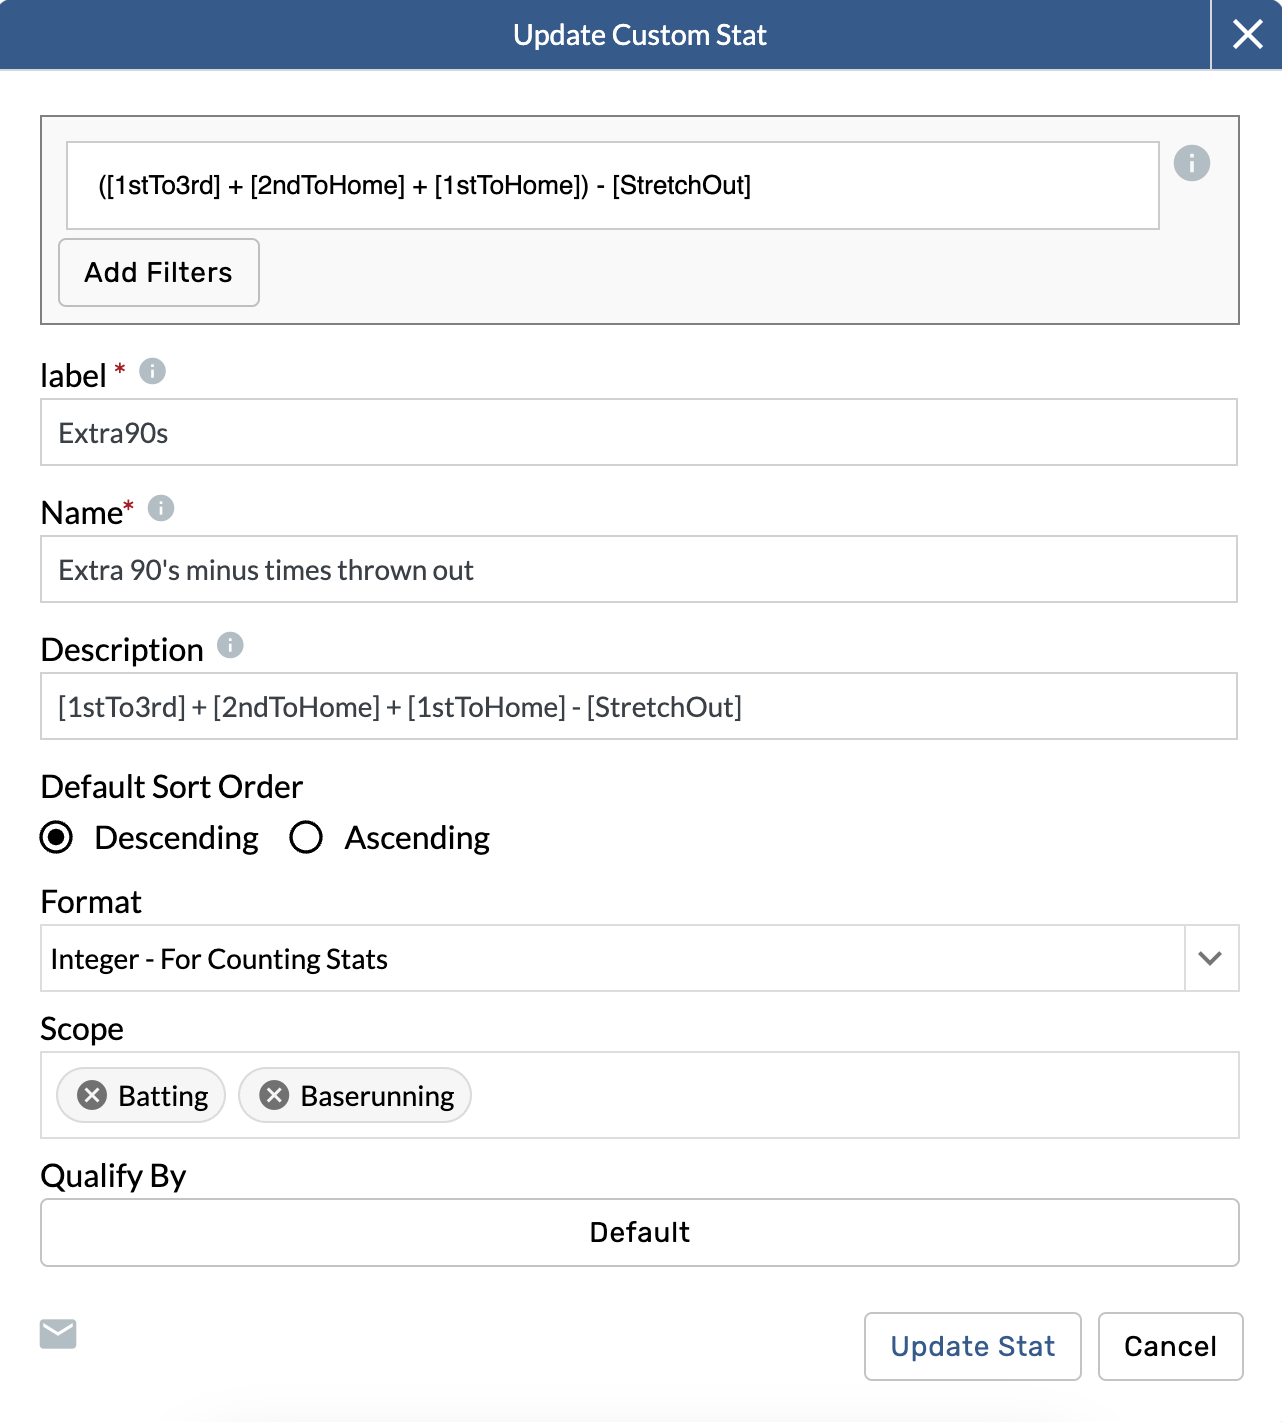Cancel the custom stat changes
Screen dimensions: 1282x1422
coord(1170,1346)
